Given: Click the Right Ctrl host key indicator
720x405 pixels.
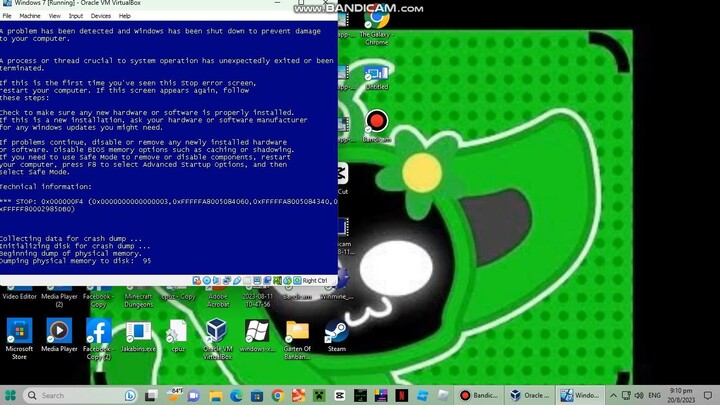Looking at the screenshot, I should click(314, 281).
